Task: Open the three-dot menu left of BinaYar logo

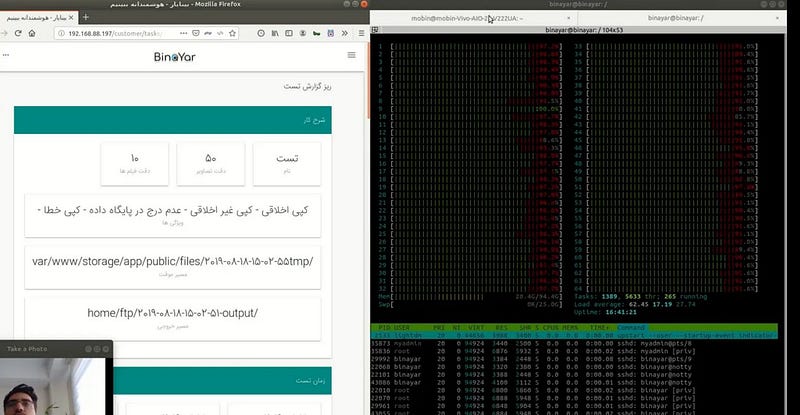Action: point(6,55)
